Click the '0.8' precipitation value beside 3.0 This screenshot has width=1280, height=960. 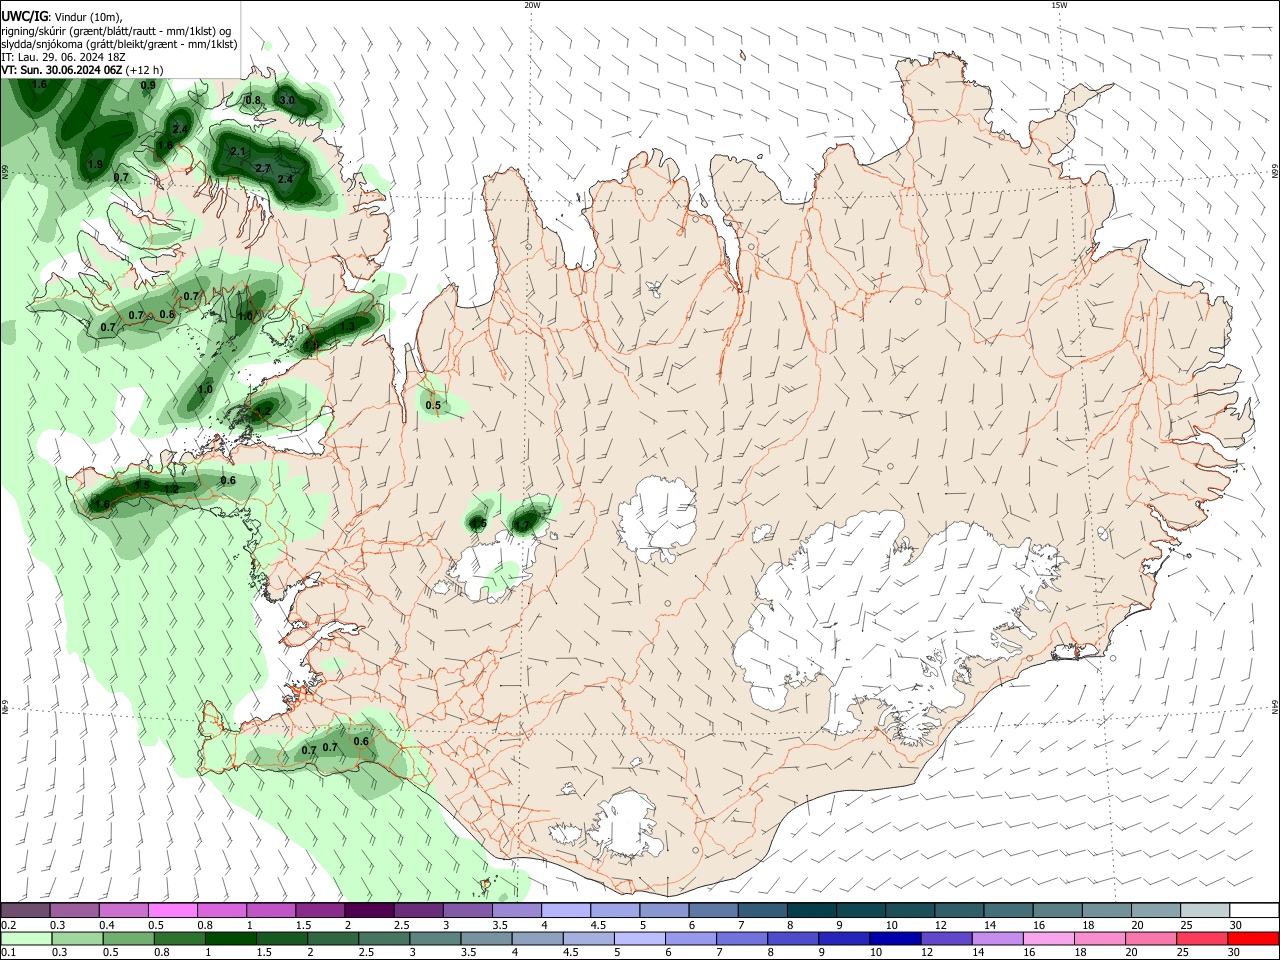[x=253, y=100]
